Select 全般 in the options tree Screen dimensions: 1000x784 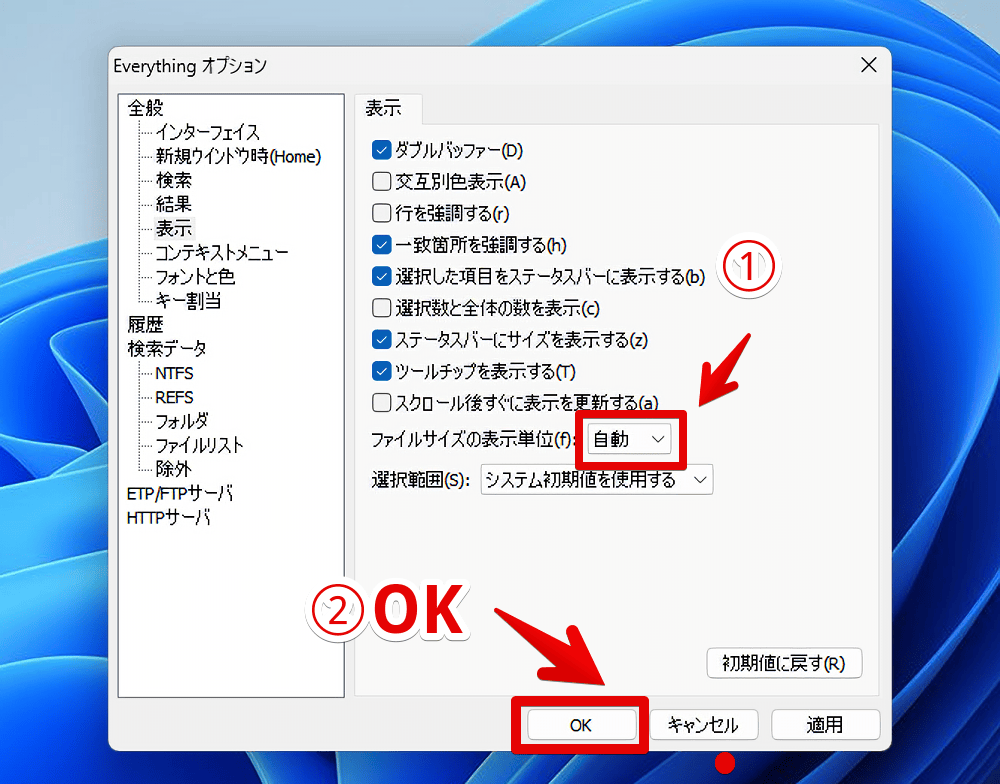[x=145, y=108]
